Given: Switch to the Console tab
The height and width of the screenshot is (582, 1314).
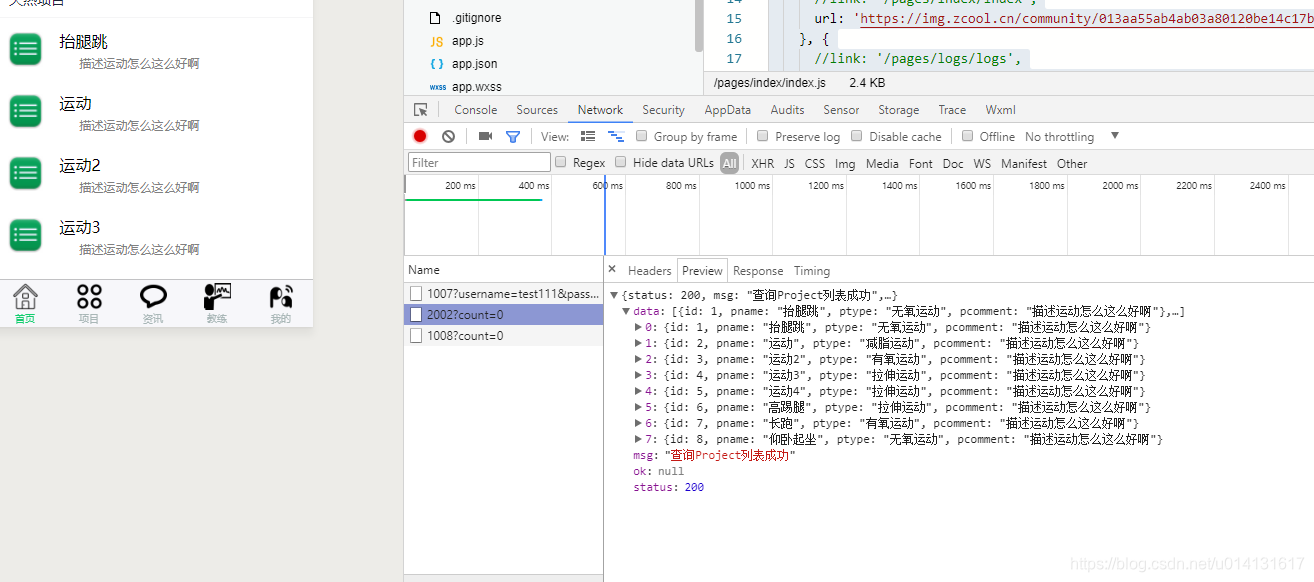Looking at the screenshot, I should 476,110.
